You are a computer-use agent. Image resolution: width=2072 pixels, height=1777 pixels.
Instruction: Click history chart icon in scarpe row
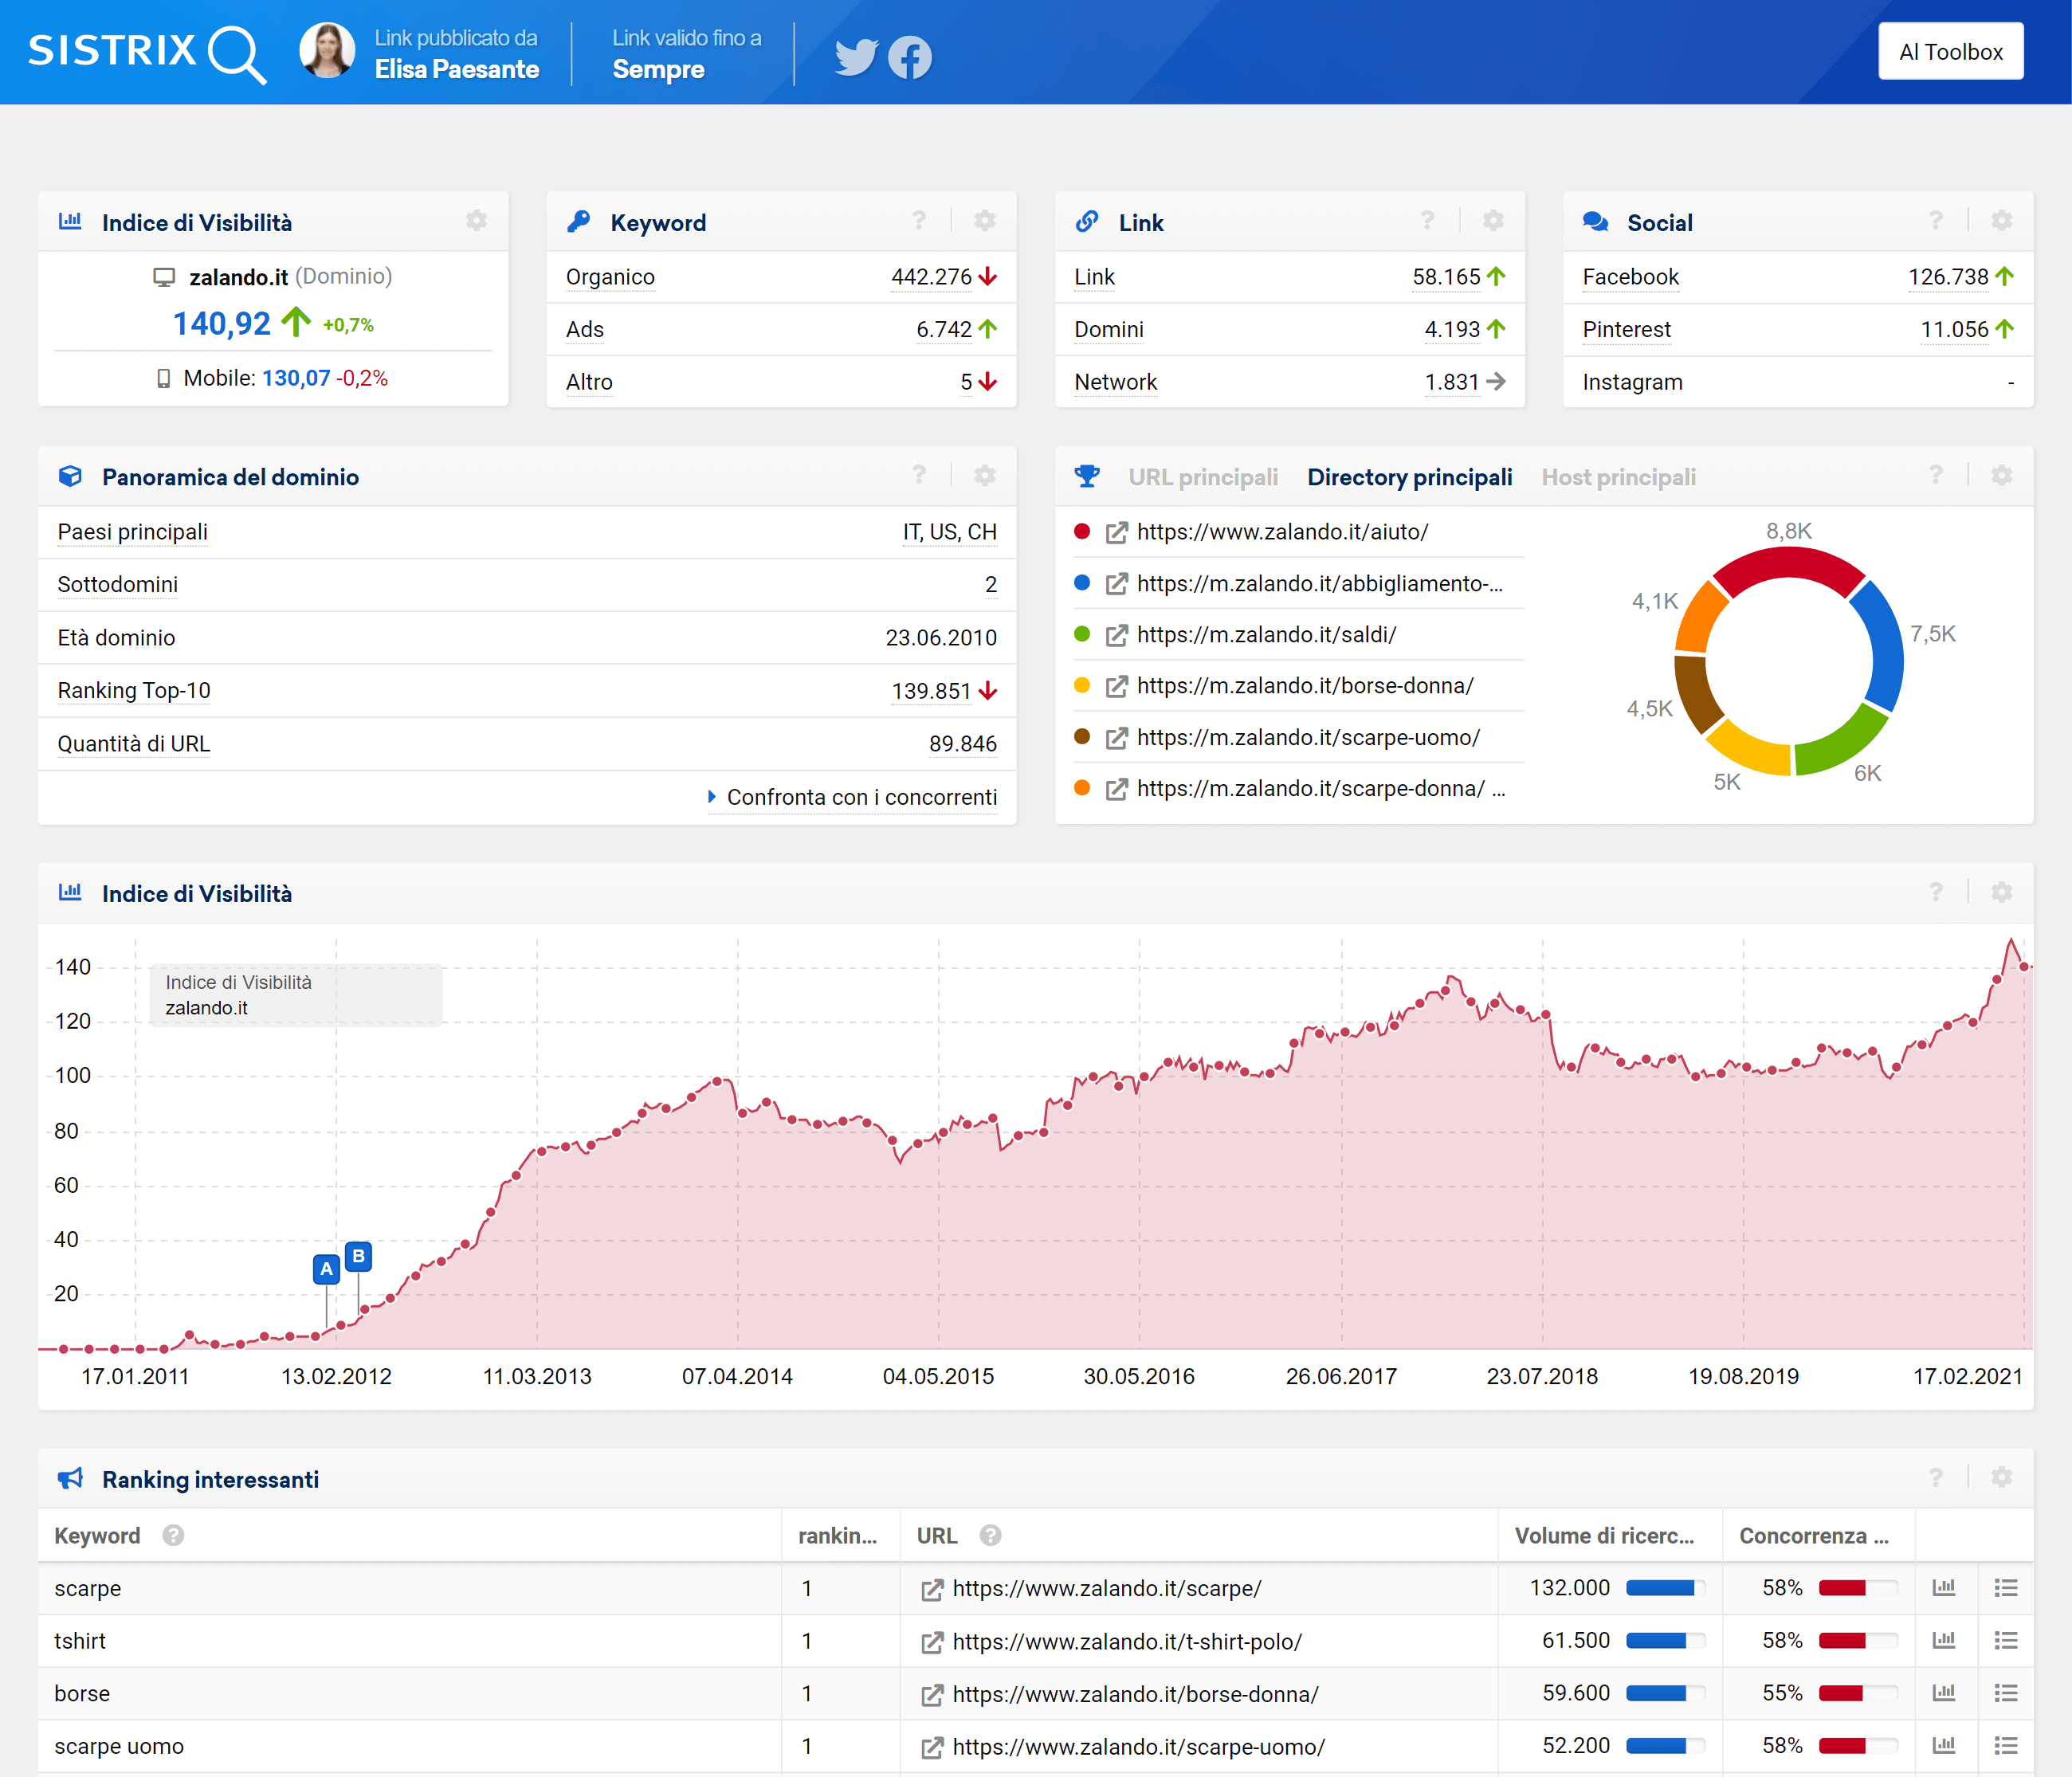[x=1944, y=1588]
